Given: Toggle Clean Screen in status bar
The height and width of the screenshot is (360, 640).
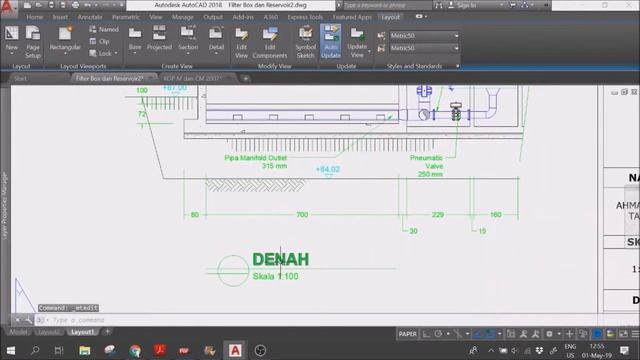Looking at the screenshot, I should tap(623, 334).
